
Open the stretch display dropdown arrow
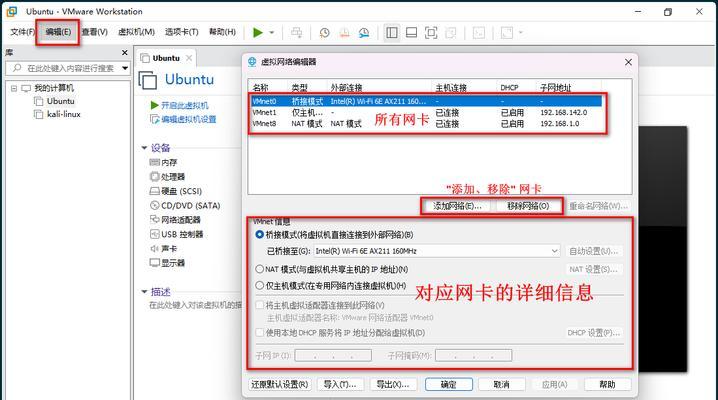coord(521,32)
